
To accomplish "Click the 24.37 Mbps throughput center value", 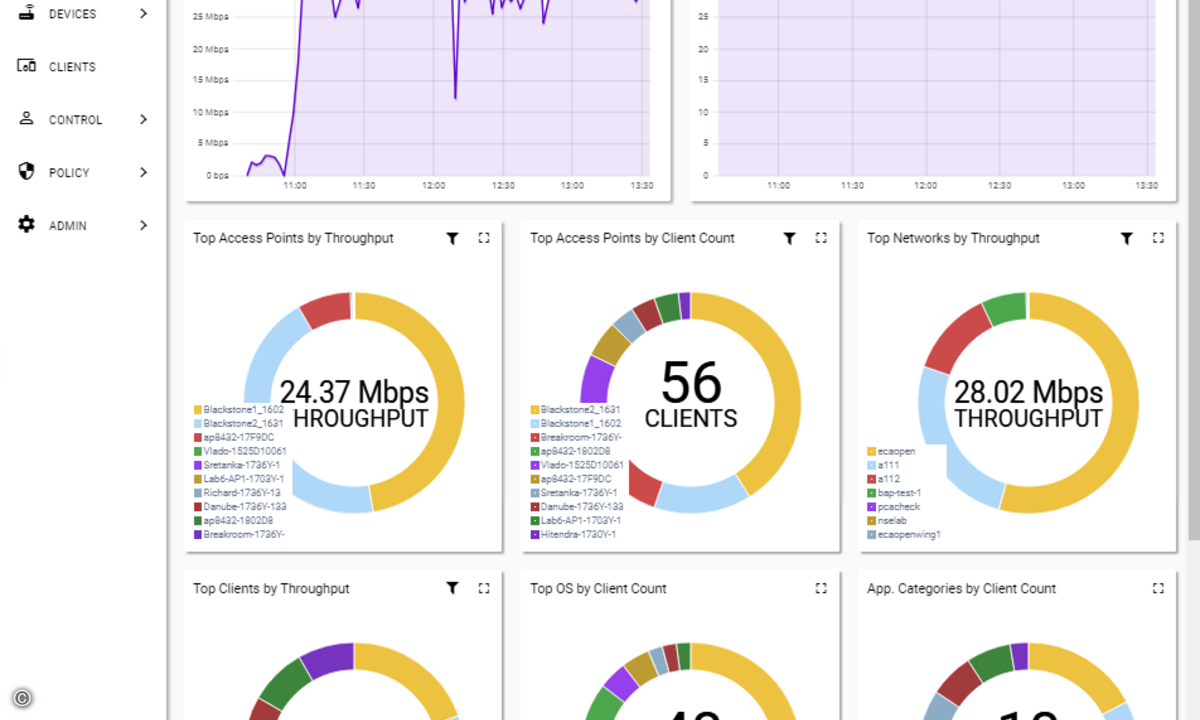I will tap(354, 393).
